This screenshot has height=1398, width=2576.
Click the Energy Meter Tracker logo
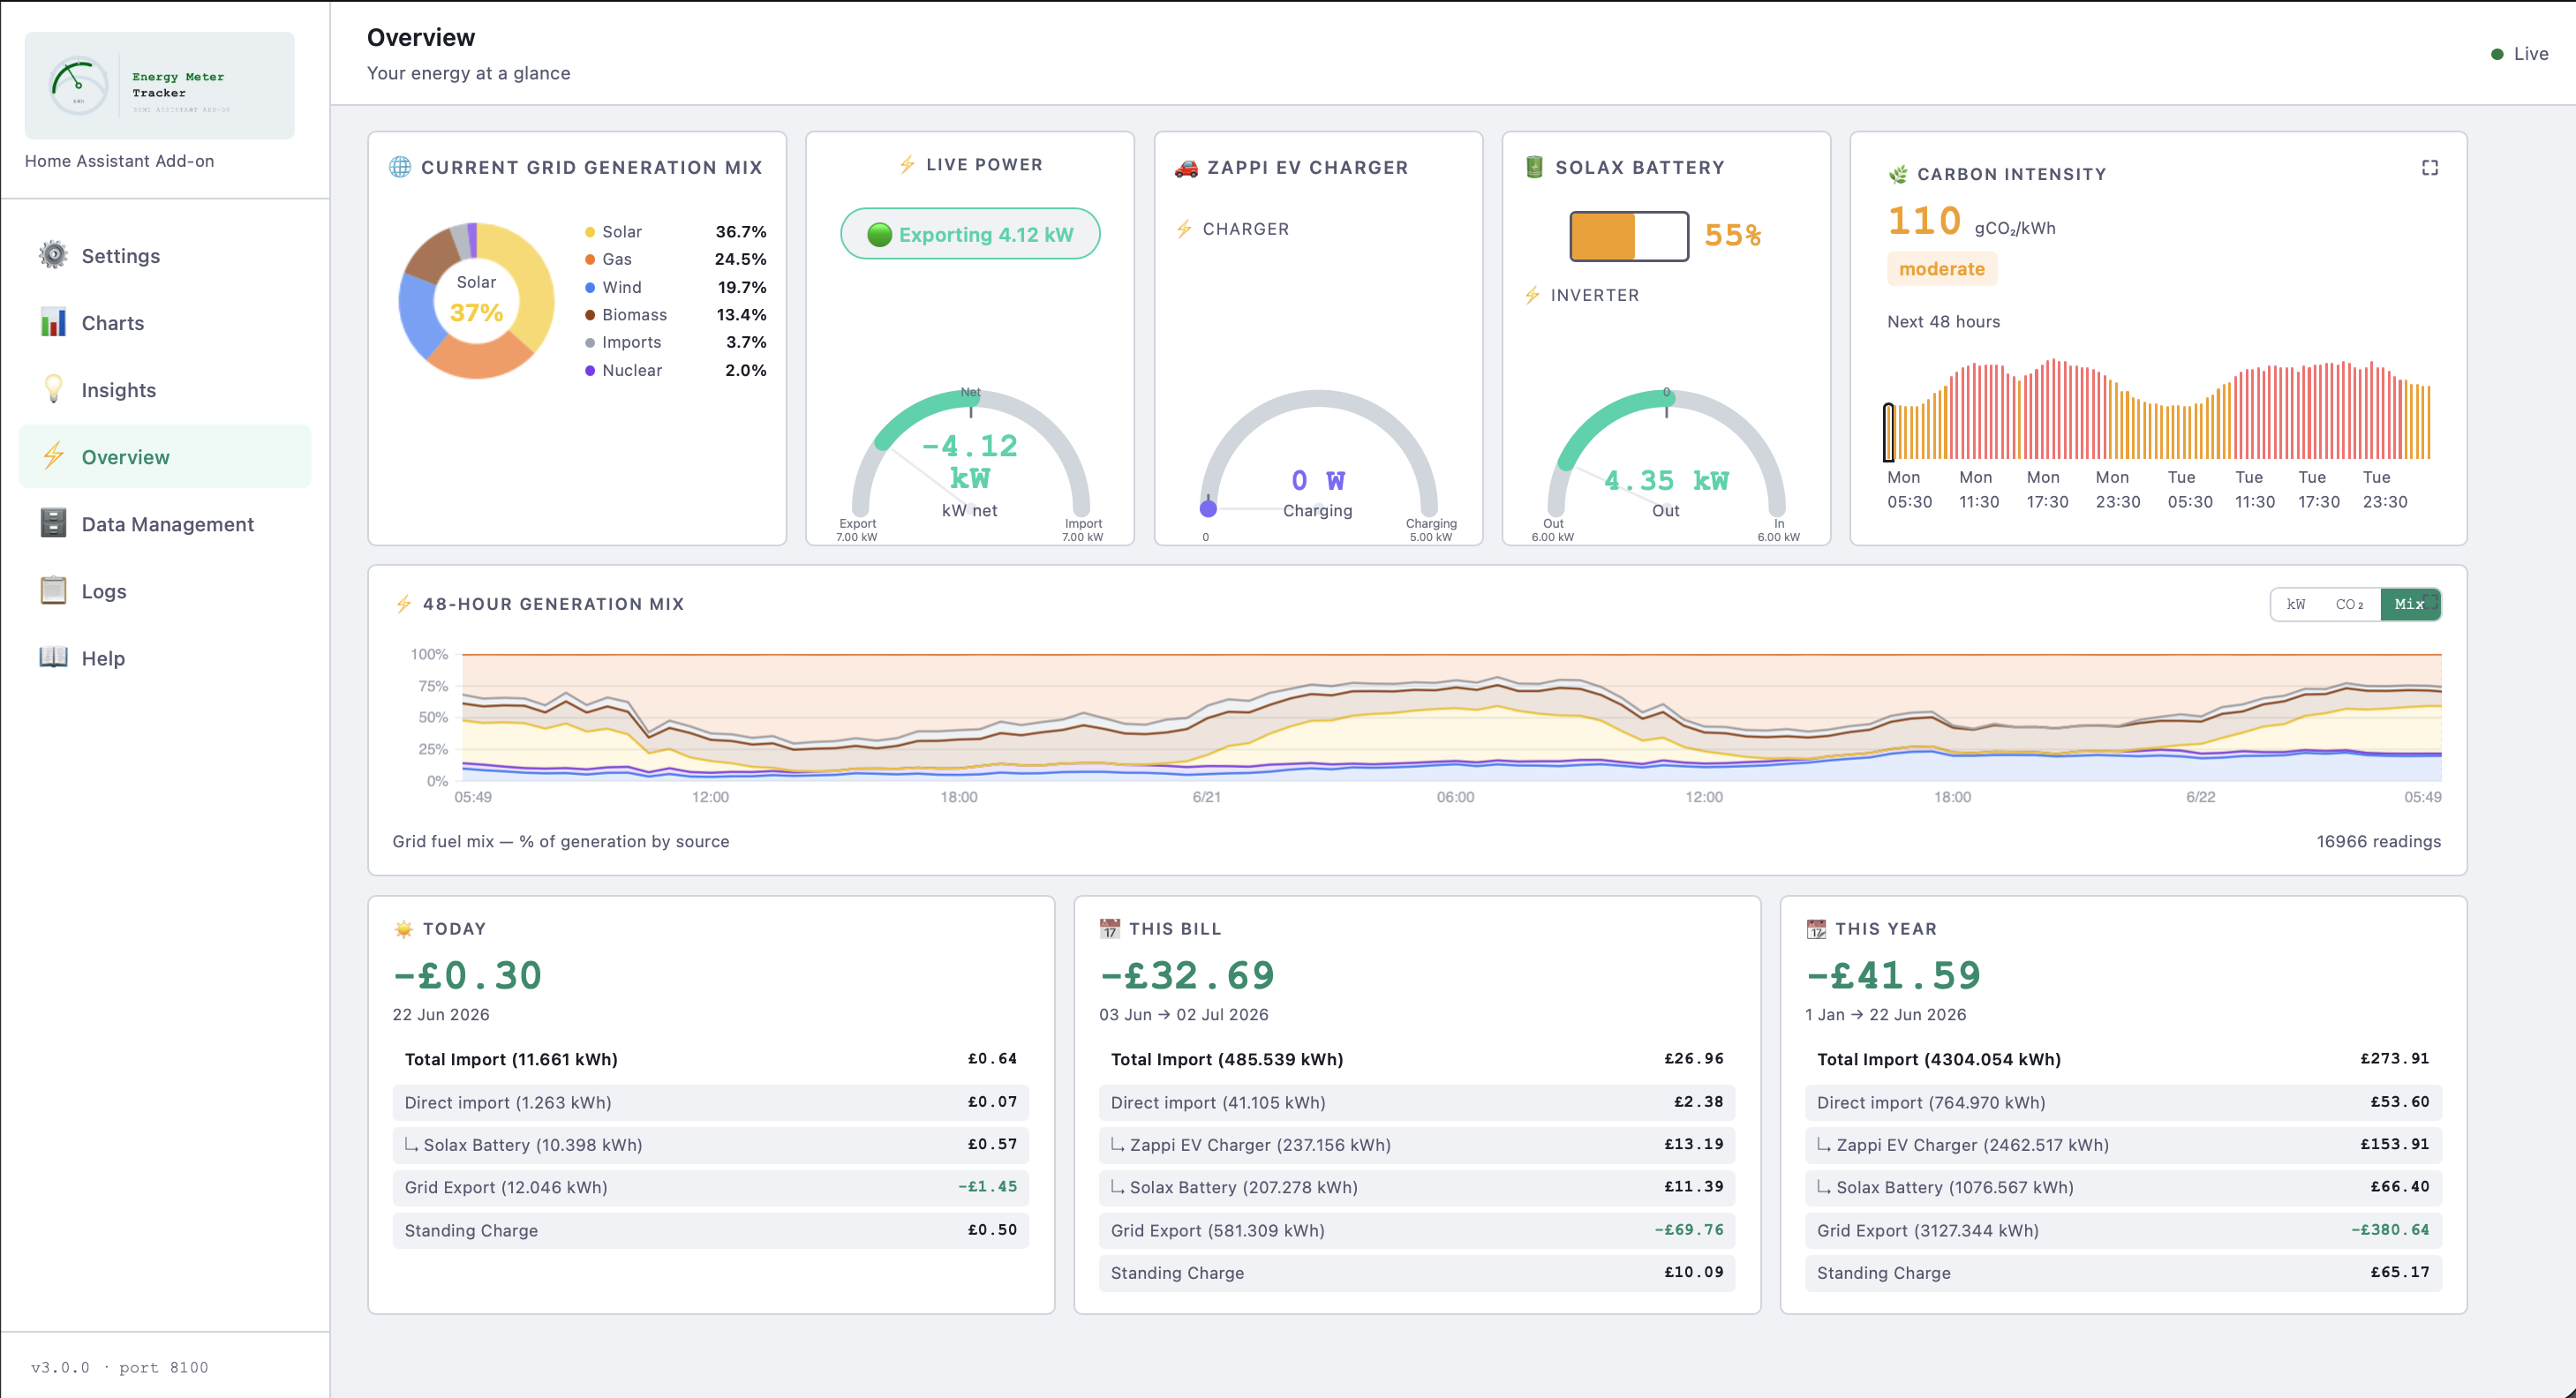click(x=159, y=85)
